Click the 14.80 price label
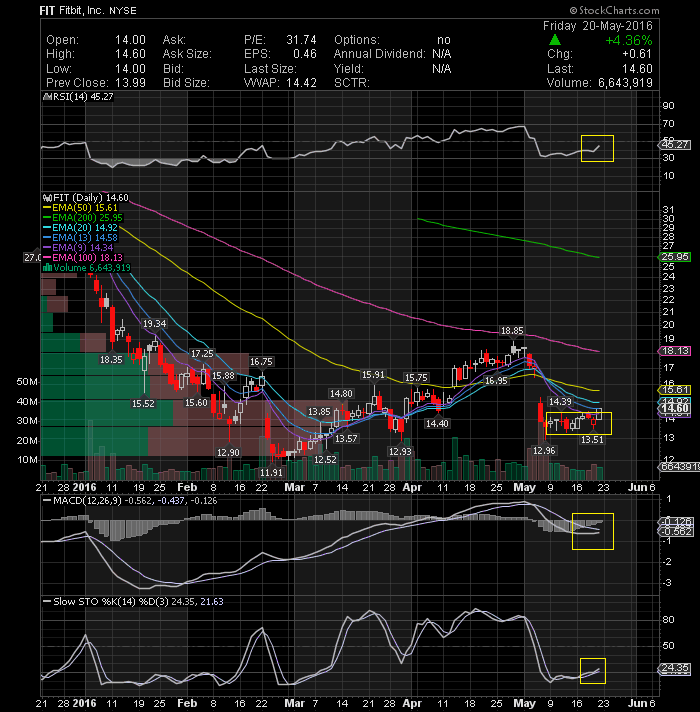The image size is (700, 712). (341, 393)
